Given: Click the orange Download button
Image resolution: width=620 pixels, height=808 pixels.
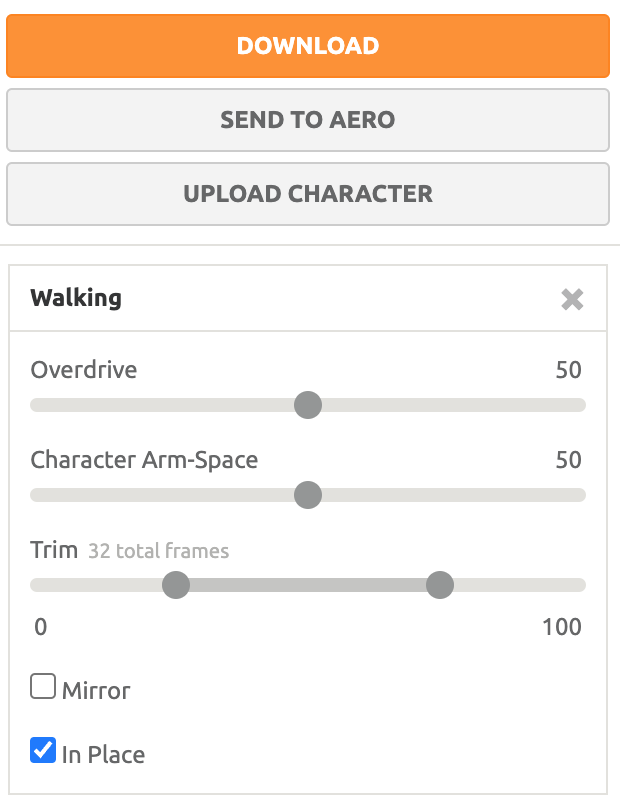Looking at the screenshot, I should pos(308,46).
